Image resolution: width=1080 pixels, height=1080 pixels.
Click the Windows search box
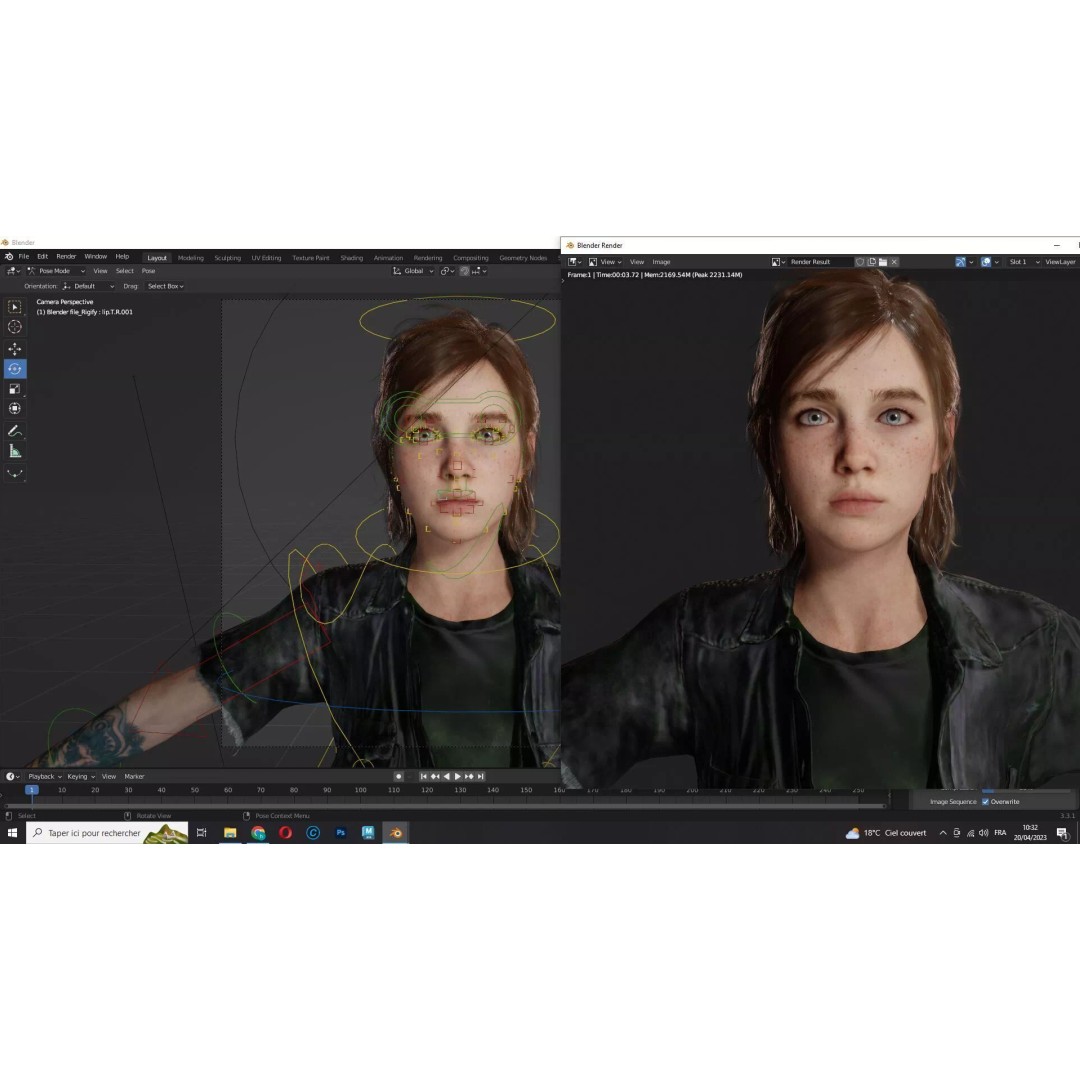click(x=107, y=833)
